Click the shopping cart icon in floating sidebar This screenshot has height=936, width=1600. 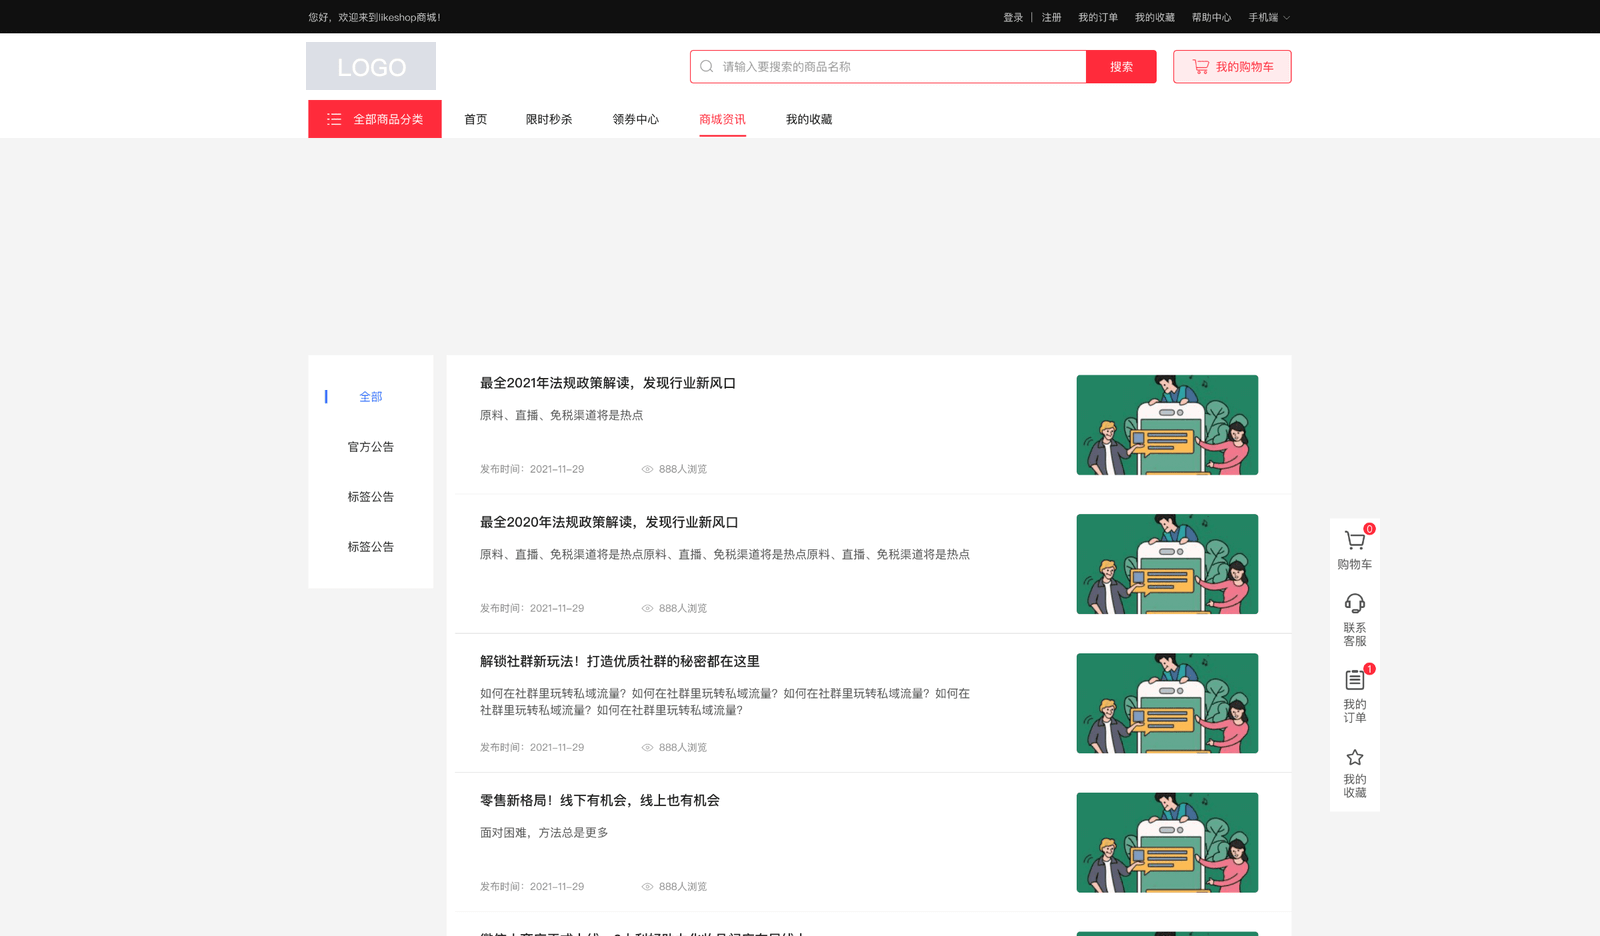1354,541
